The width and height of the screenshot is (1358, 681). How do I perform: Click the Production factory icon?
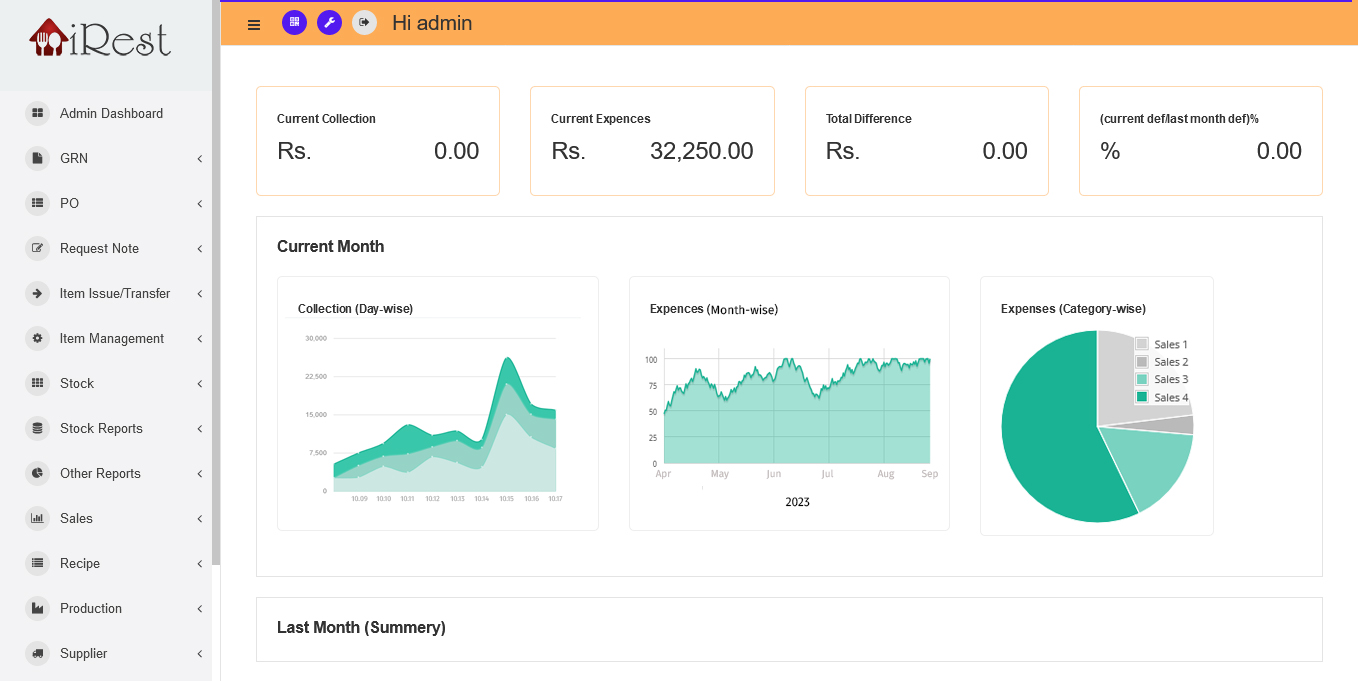click(38, 608)
